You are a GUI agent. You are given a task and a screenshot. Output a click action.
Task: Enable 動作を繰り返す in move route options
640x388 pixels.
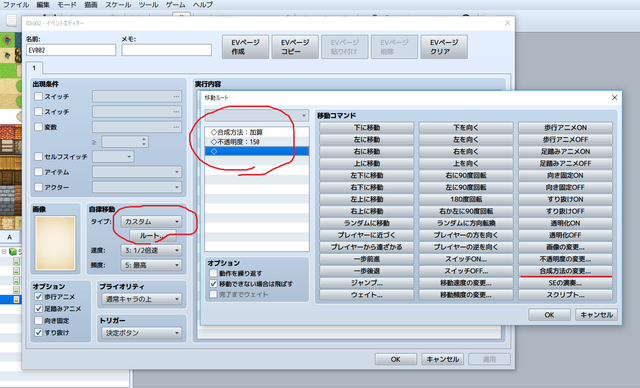(x=213, y=273)
